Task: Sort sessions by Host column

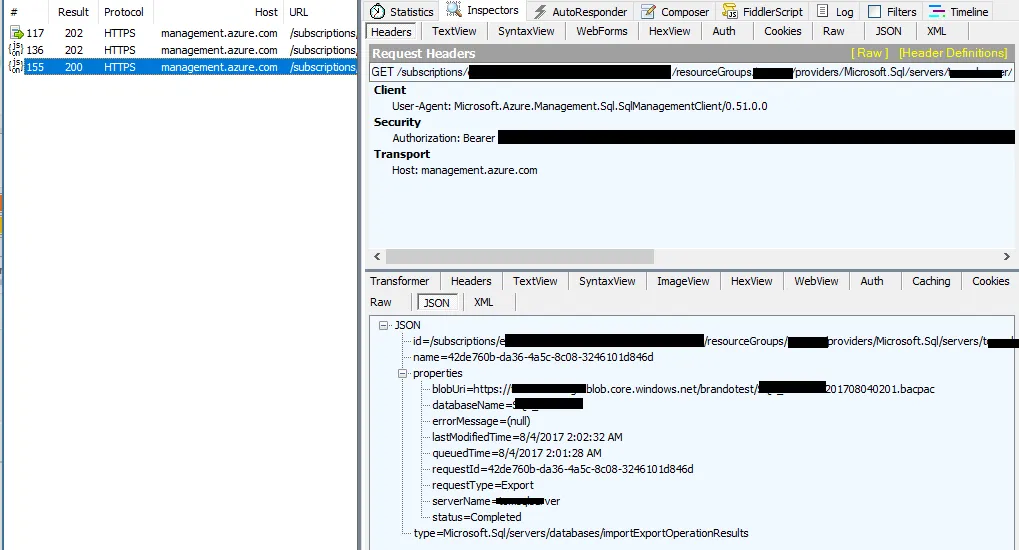Action: tap(266, 12)
